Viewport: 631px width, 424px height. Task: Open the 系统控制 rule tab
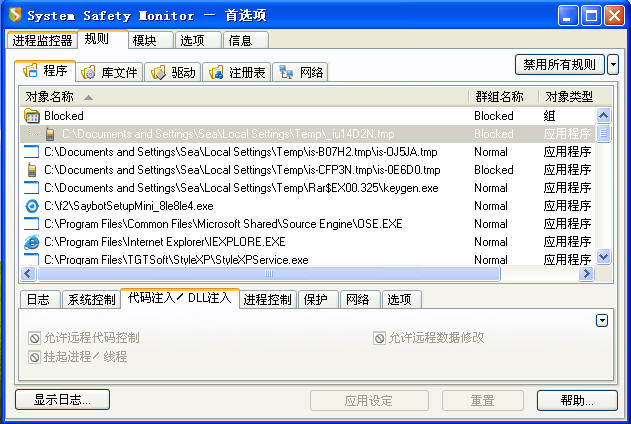91,299
